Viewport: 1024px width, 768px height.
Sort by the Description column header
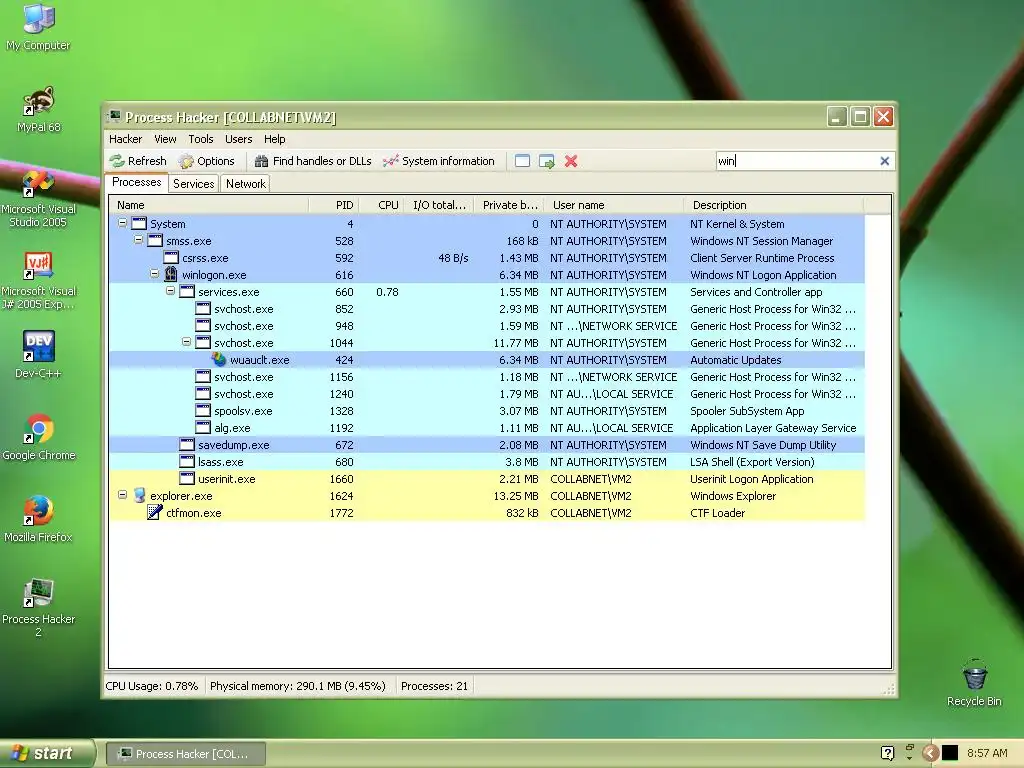coord(774,205)
